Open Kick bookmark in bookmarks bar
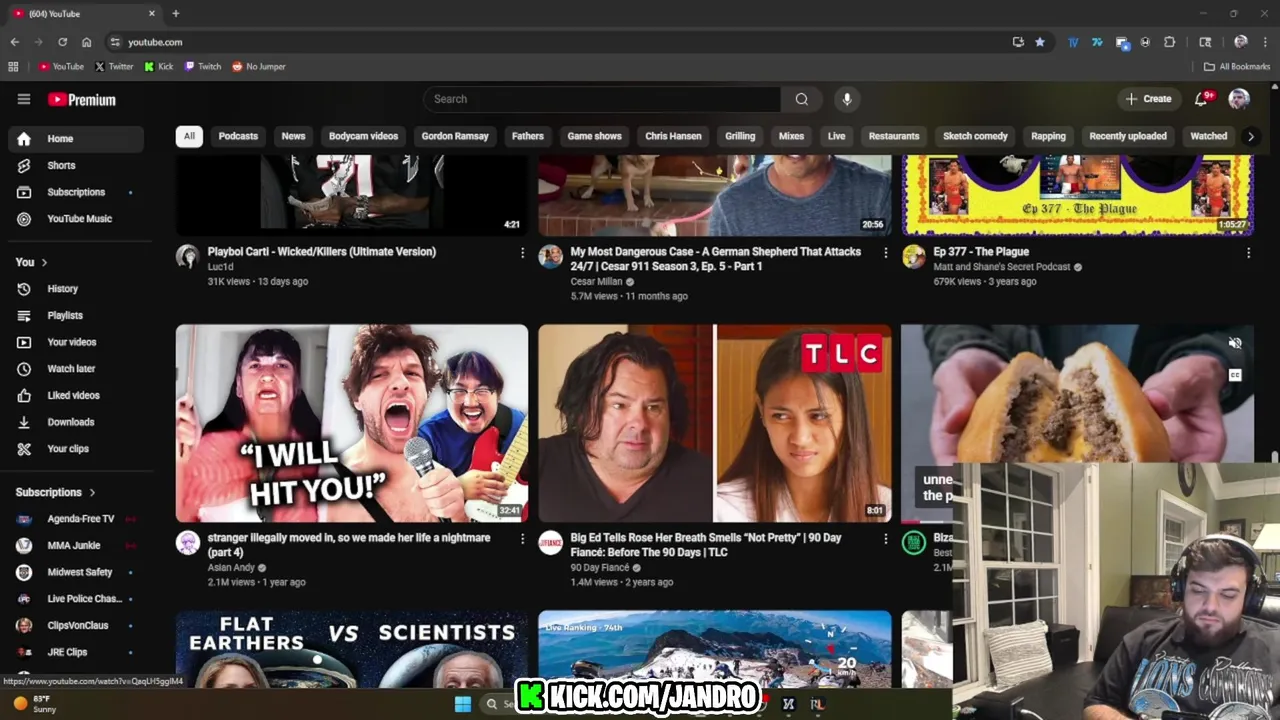 click(x=159, y=66)
